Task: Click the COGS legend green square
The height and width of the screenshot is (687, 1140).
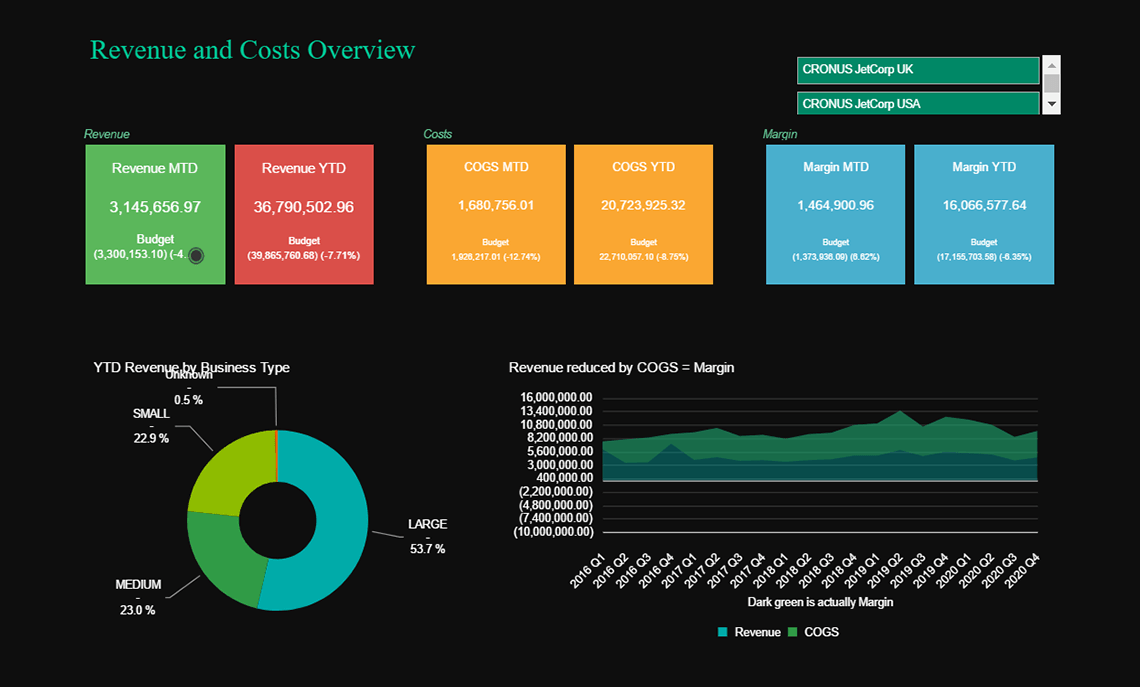Action: 792,632
